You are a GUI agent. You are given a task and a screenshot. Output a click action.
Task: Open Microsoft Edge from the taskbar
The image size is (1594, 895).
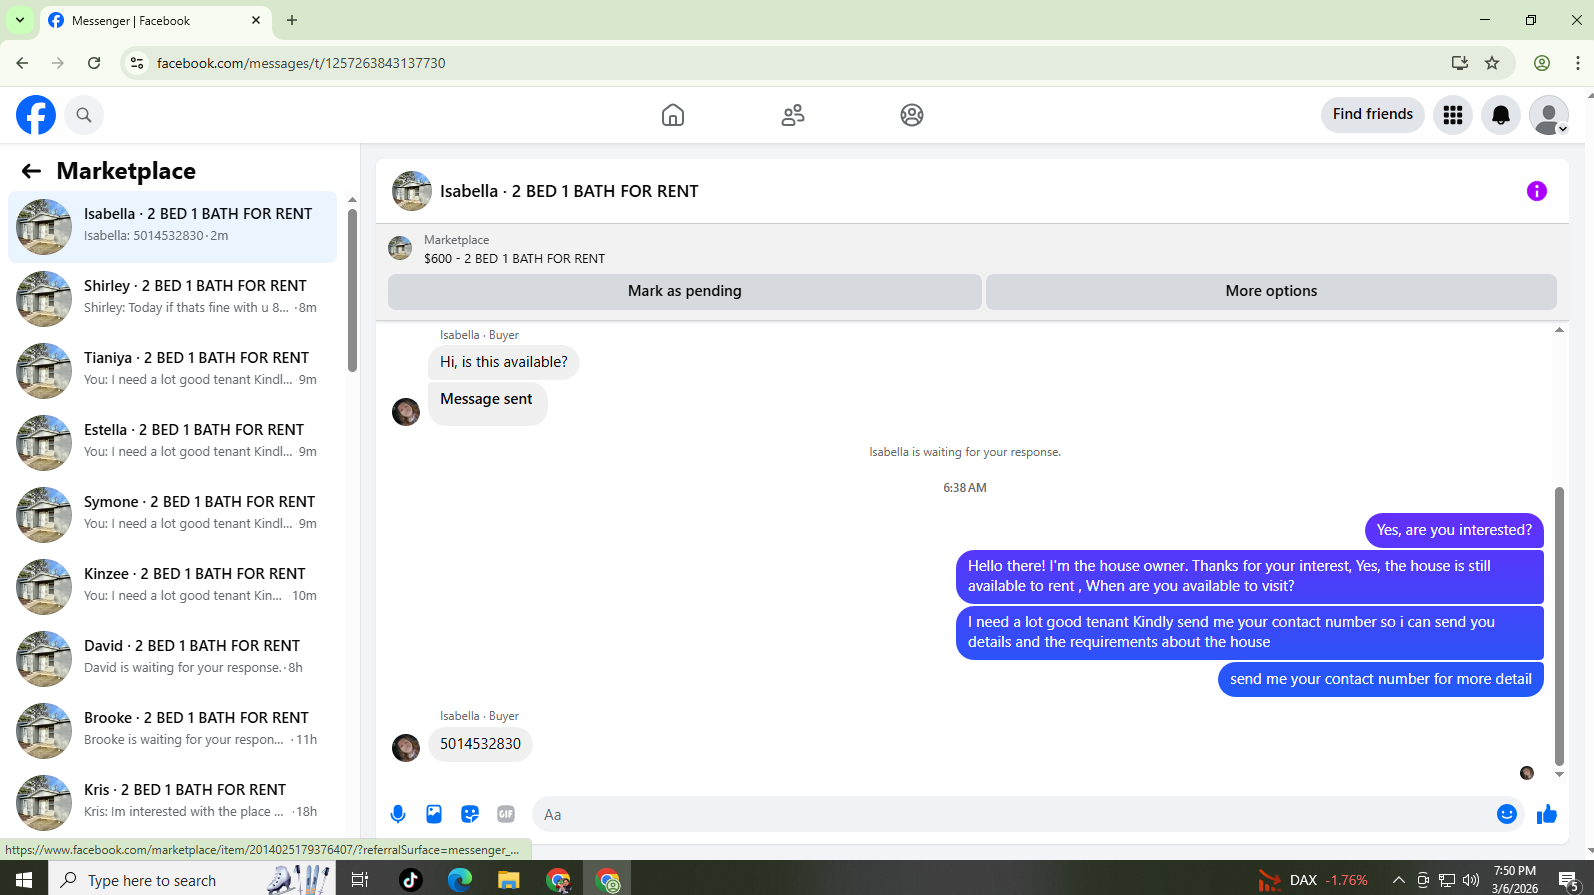[460, 880]
